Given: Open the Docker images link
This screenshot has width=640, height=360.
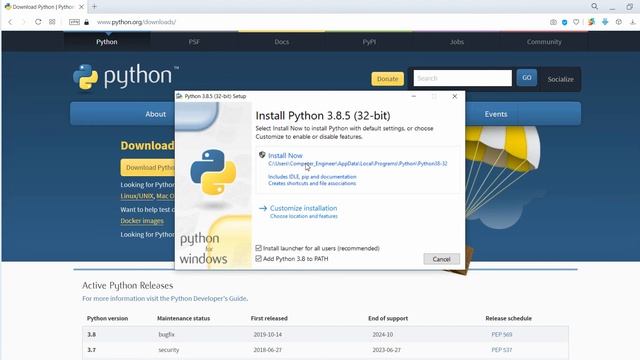Looking at the screenshot, I should 142,221.
